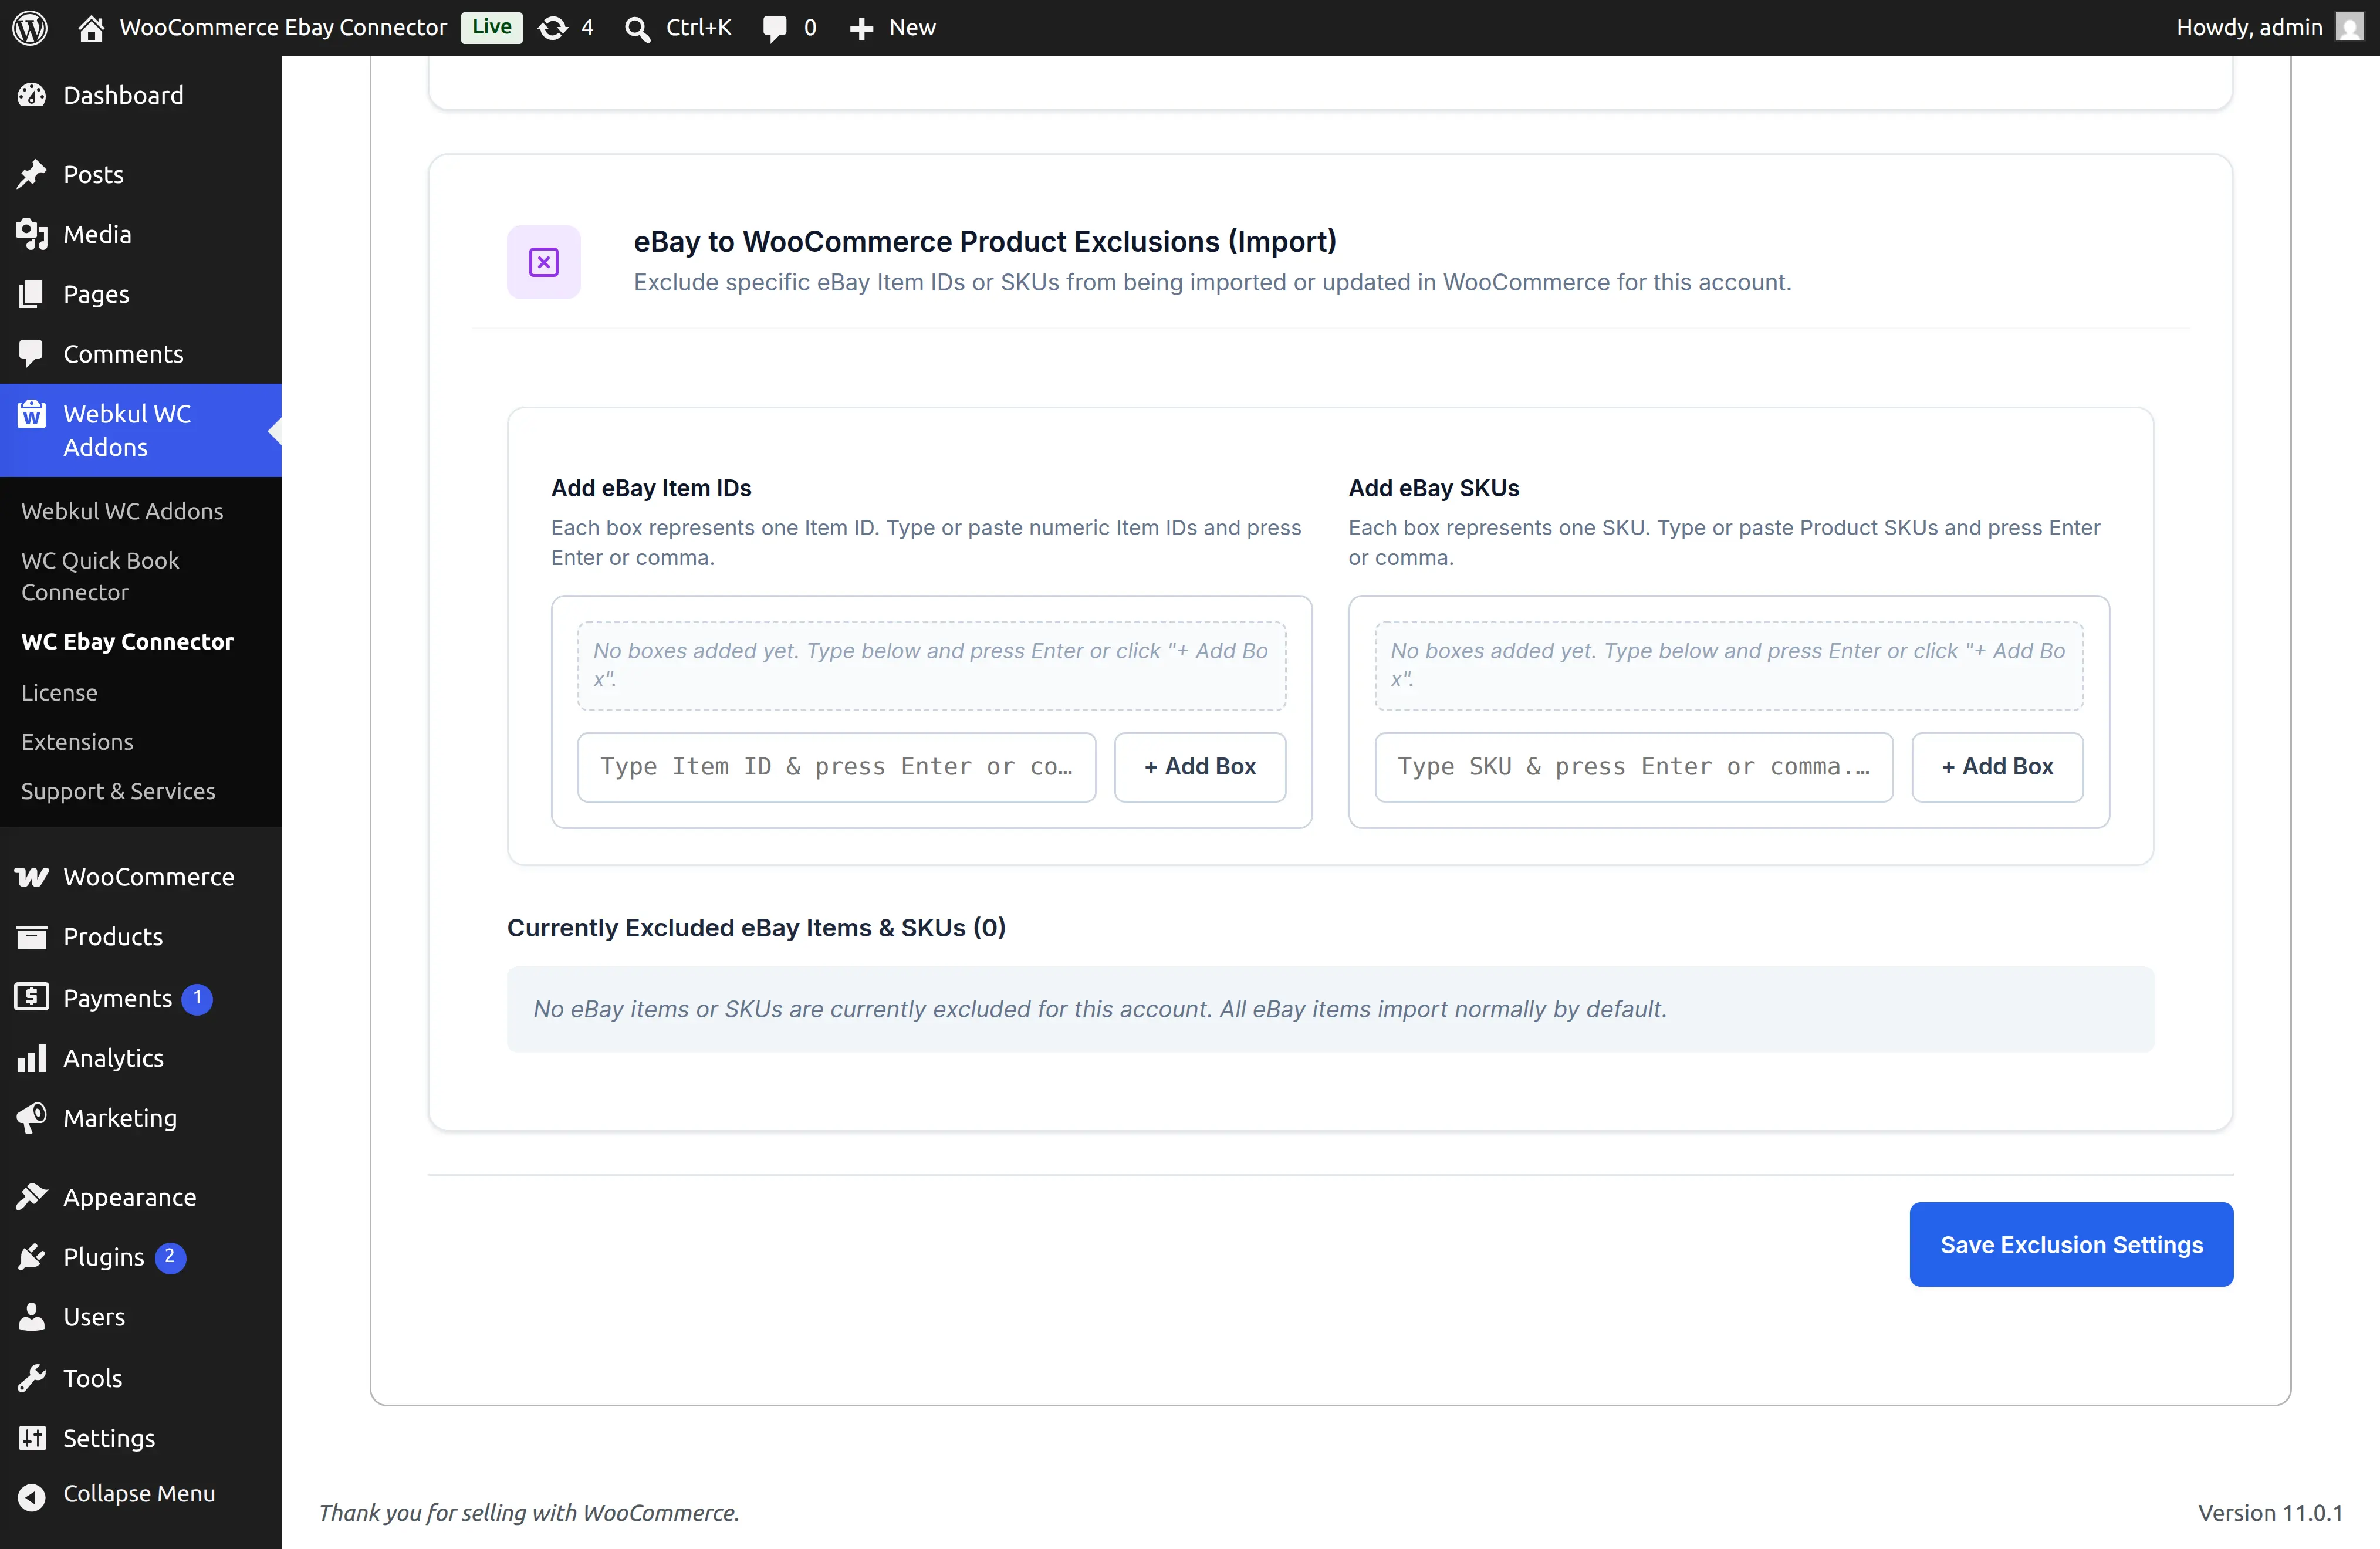Click the WooCommerce logo icon

pyautogui.click(x=32, y=877)
